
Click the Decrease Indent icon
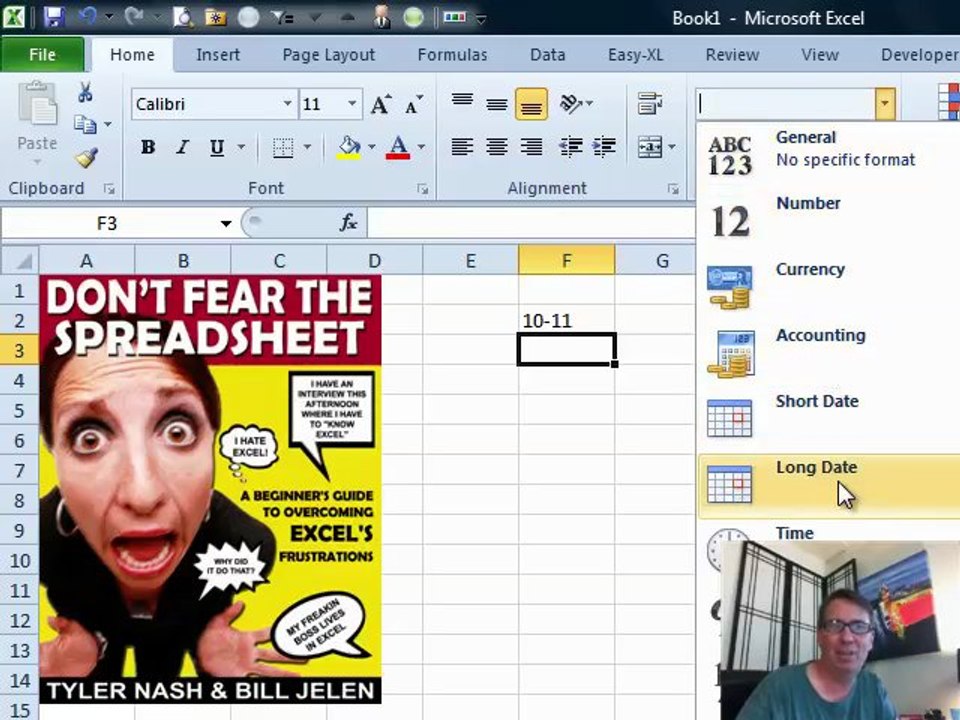[570, 146]
